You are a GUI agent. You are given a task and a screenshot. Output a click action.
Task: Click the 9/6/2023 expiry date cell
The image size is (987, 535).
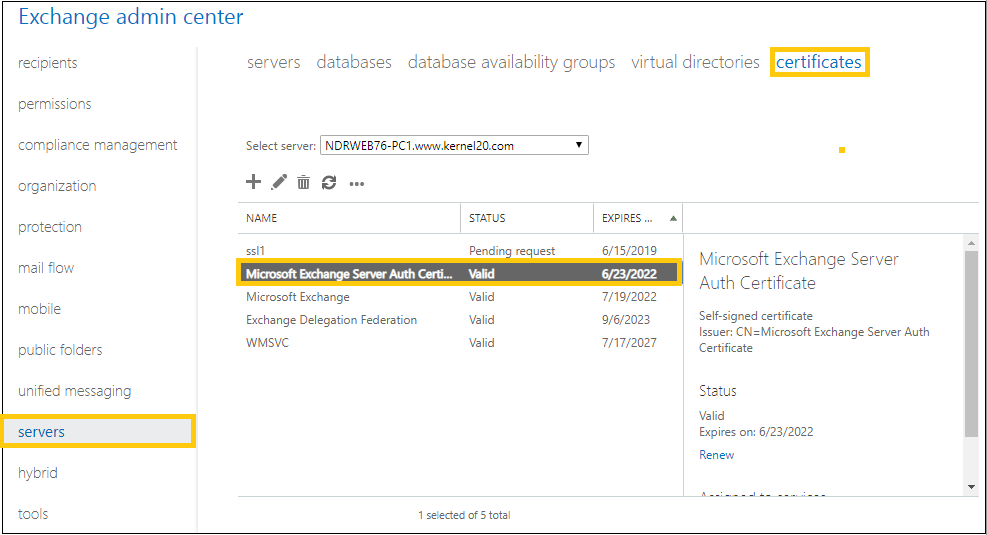pos(626,320)
